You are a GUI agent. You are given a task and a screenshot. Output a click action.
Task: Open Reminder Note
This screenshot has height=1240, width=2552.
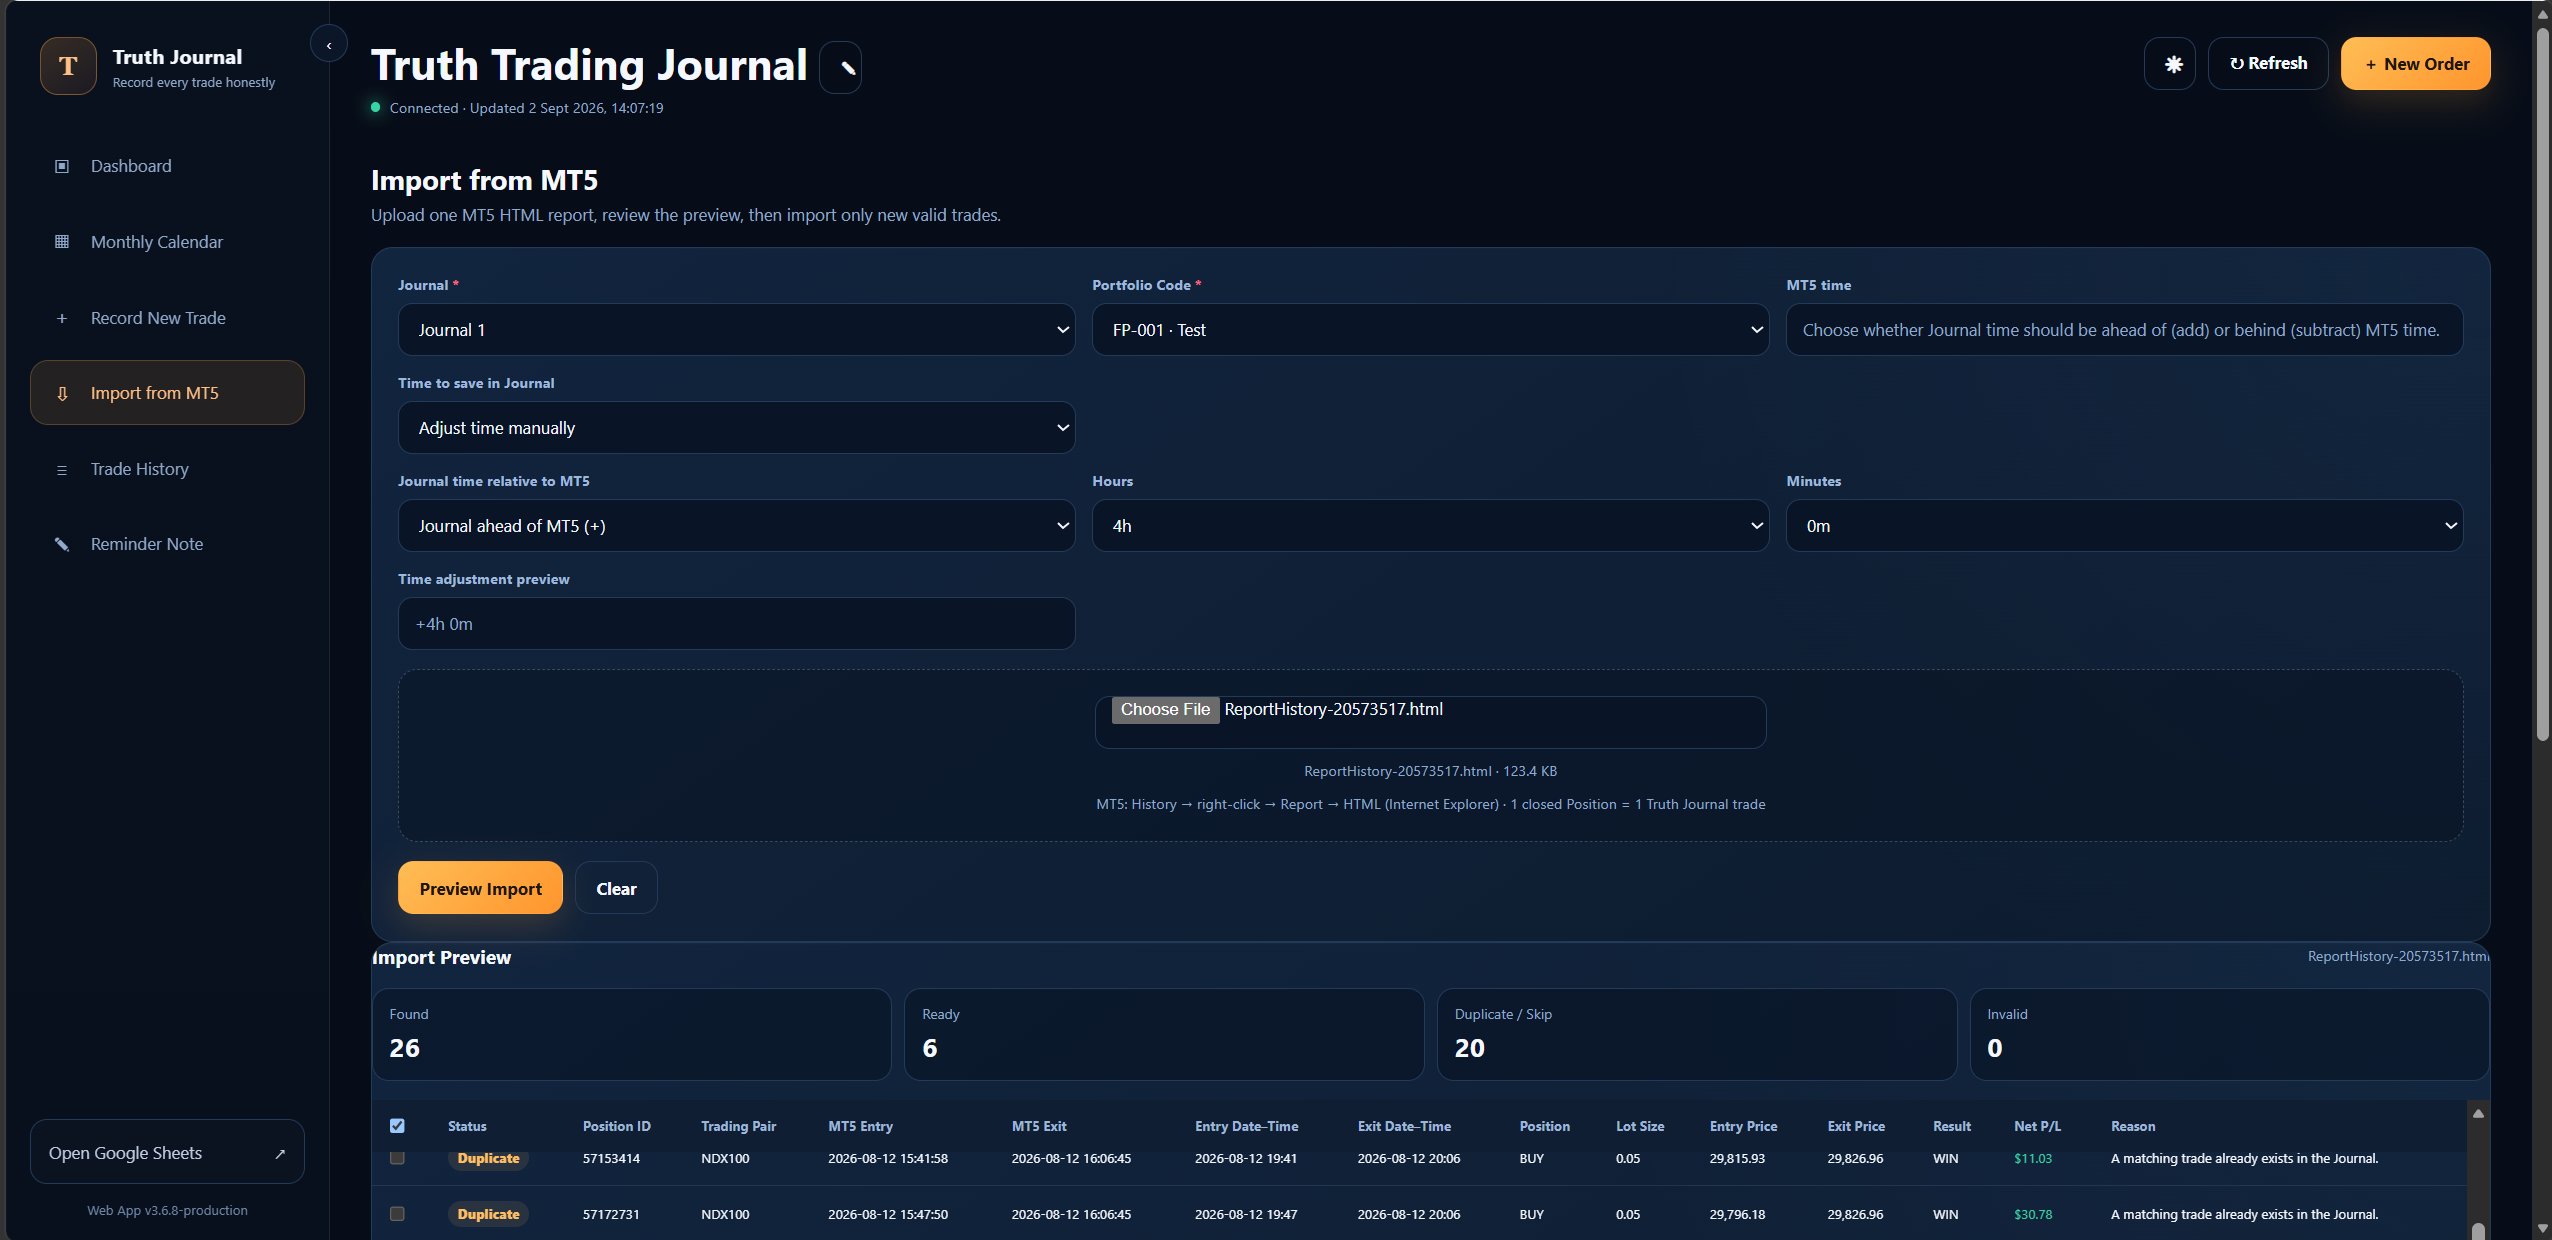tap(167, 544)
